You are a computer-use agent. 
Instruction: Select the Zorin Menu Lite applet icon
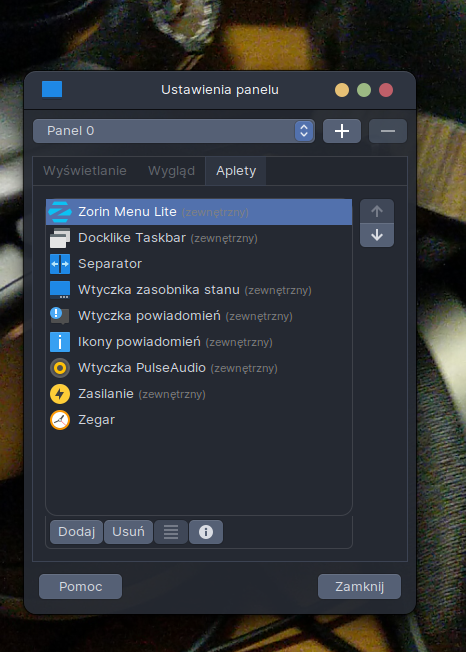[60, 212]
